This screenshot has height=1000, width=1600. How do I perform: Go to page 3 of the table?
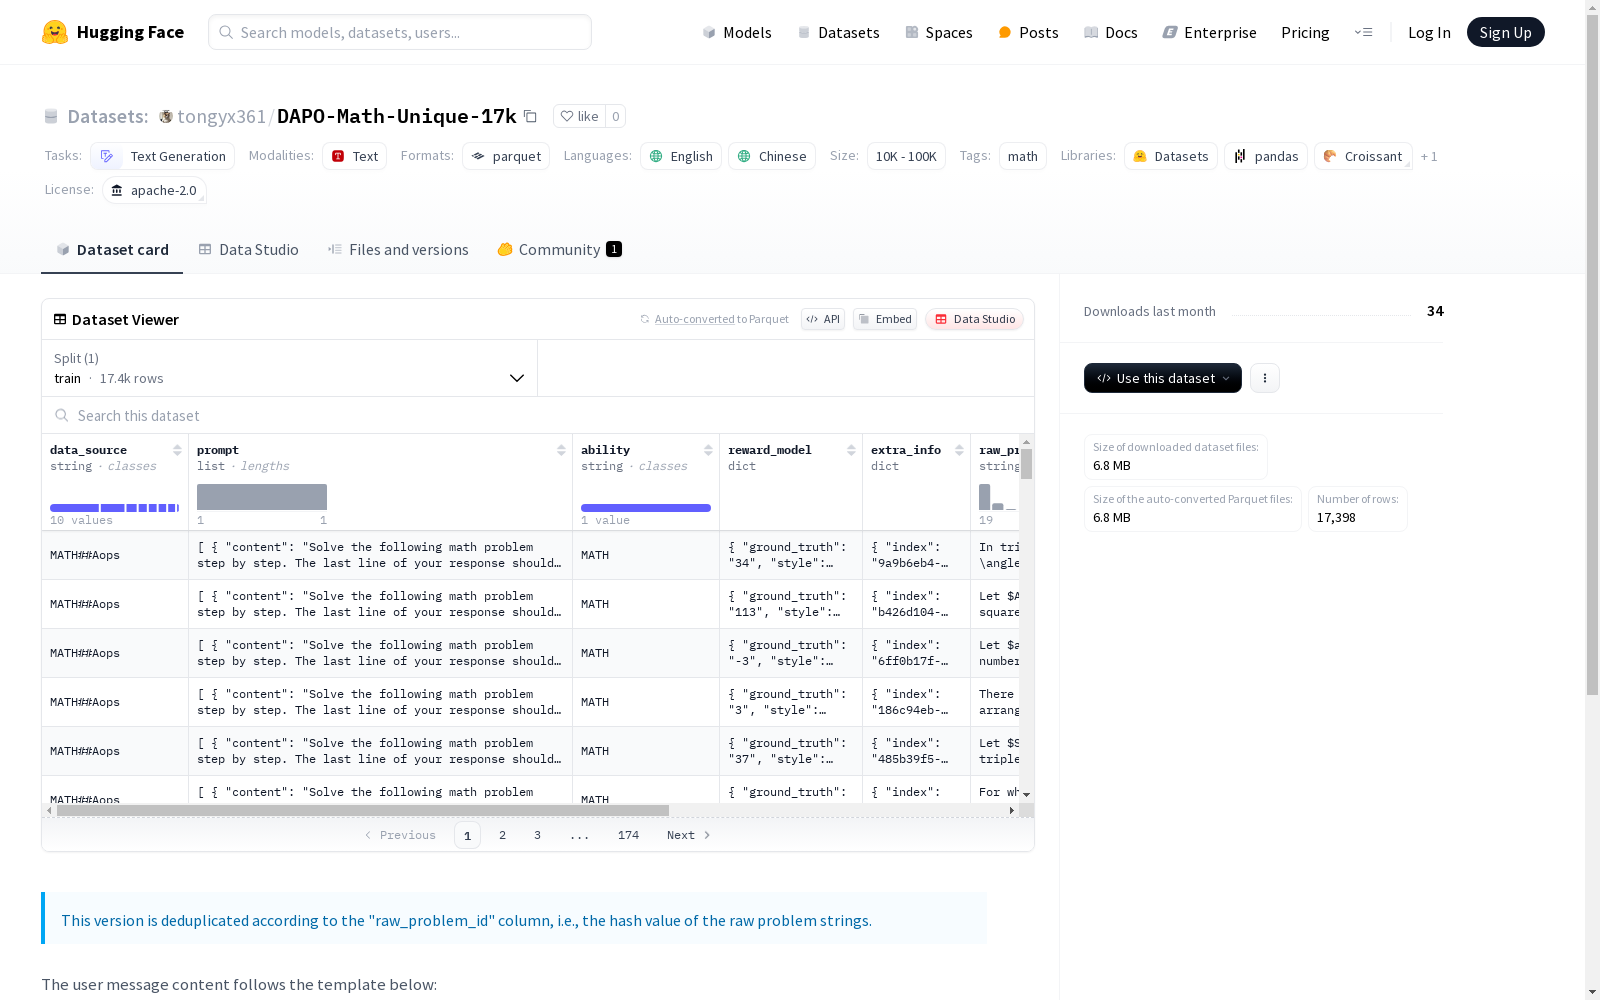(537, 835)
